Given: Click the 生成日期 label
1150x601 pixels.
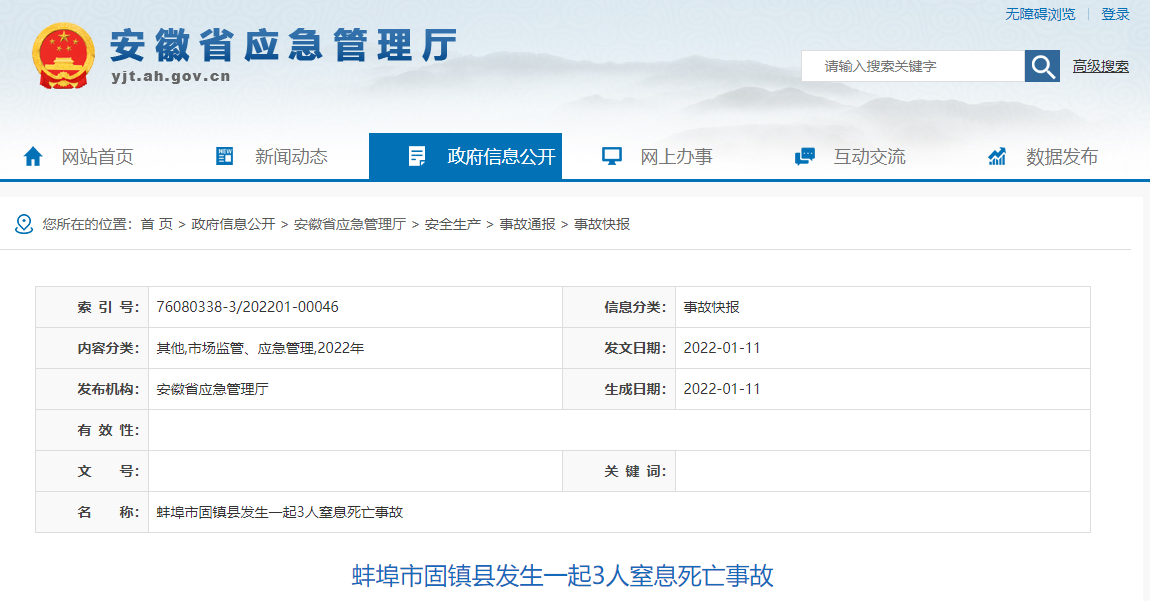Looking at the screenshot, I should pyautogui.click(x=635, y=390).
